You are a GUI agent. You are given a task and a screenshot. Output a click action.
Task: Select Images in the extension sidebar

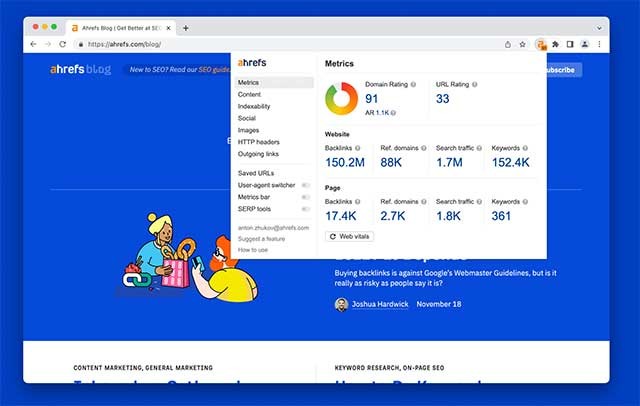pos(248,130)
